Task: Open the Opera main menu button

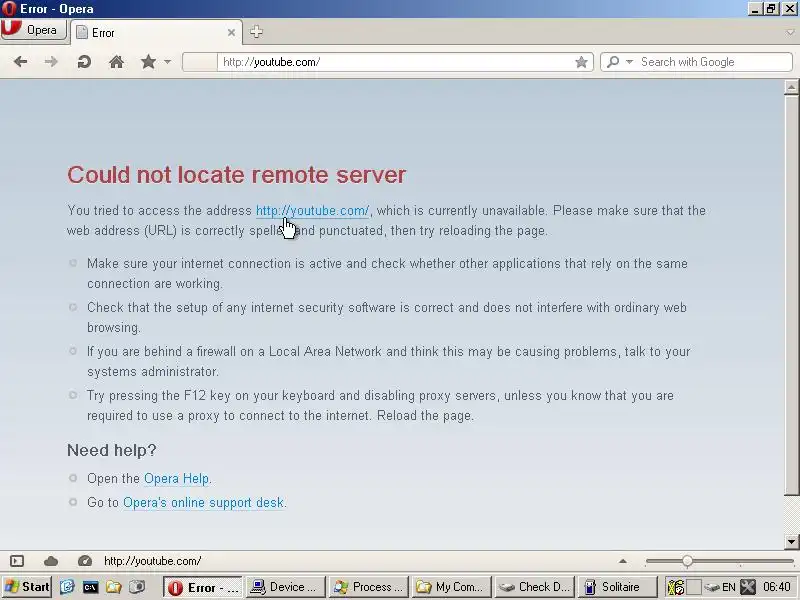Action: click(x=34, y=30)
